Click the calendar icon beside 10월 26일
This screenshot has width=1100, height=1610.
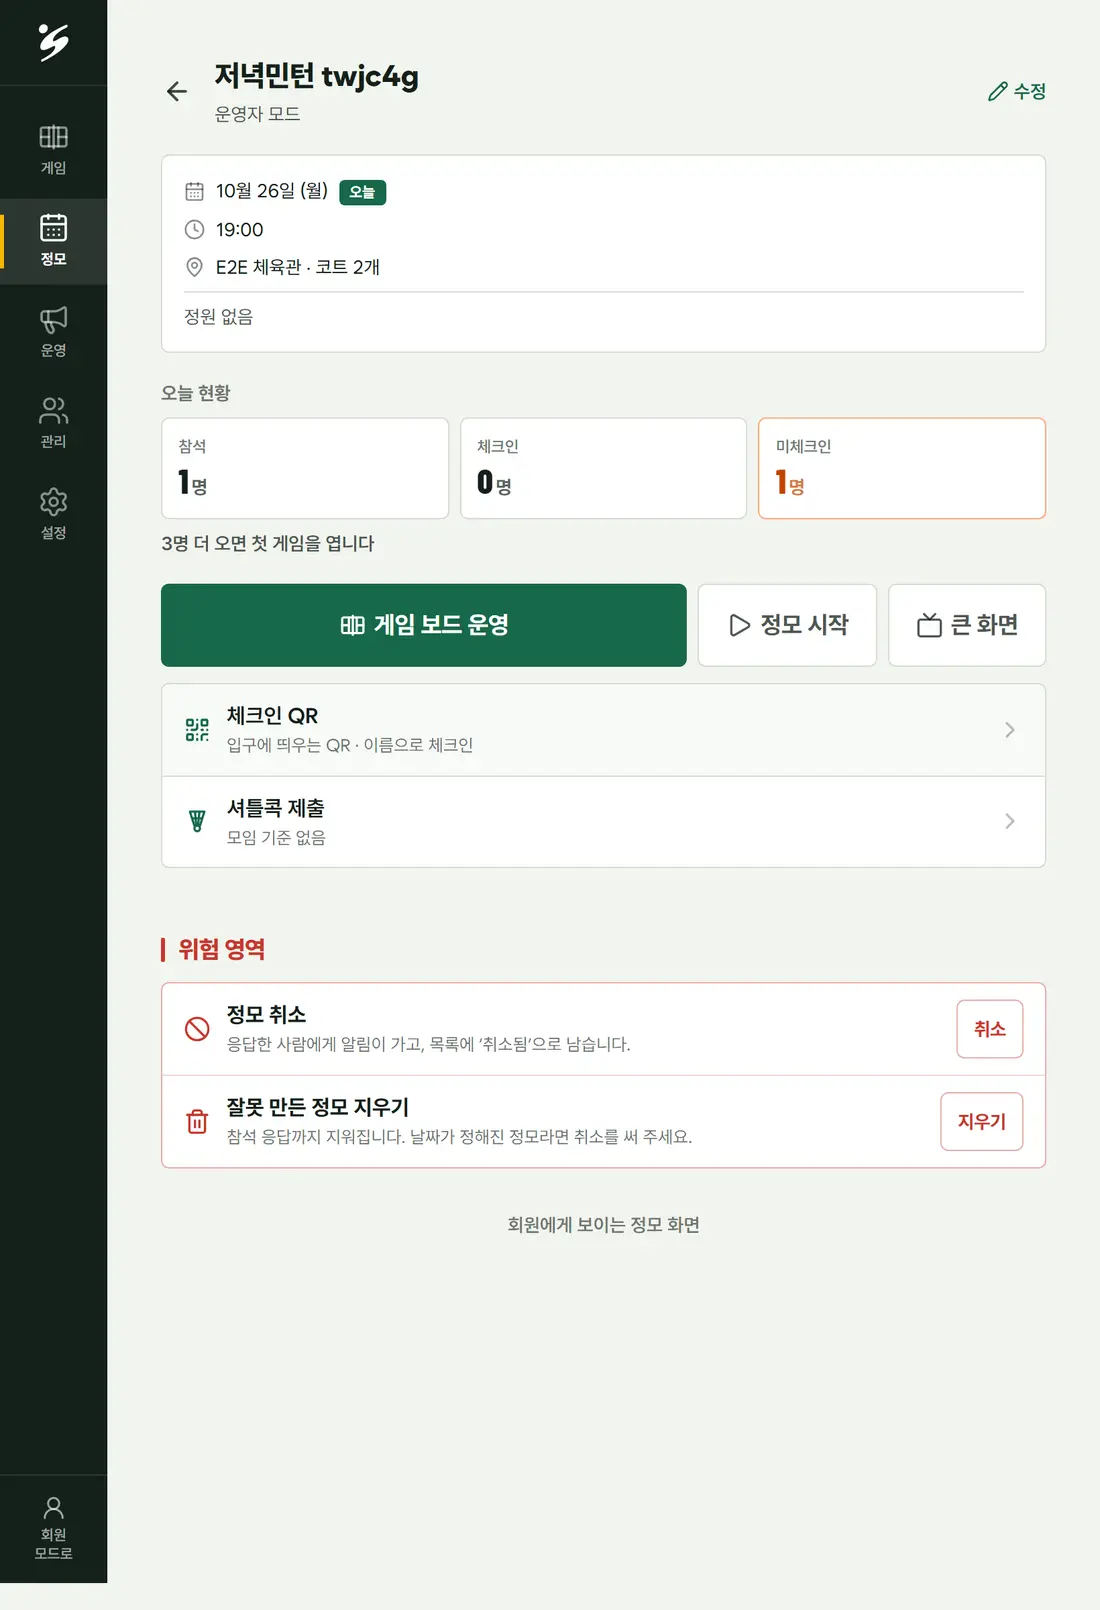coord(195,191)
